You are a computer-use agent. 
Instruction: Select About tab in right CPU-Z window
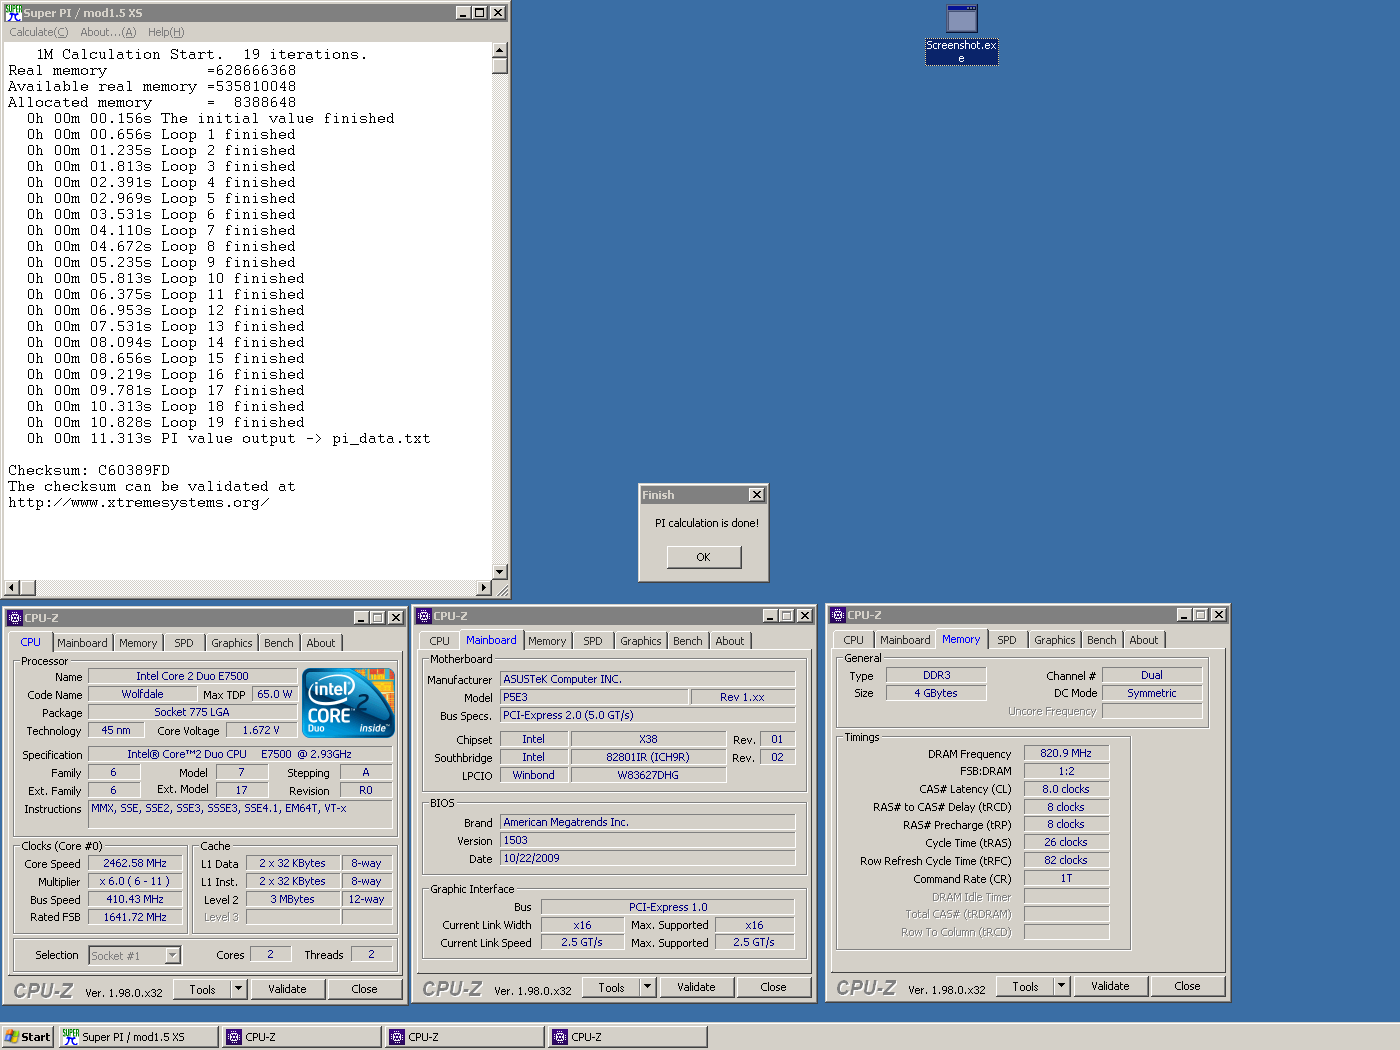(1144, 640)
